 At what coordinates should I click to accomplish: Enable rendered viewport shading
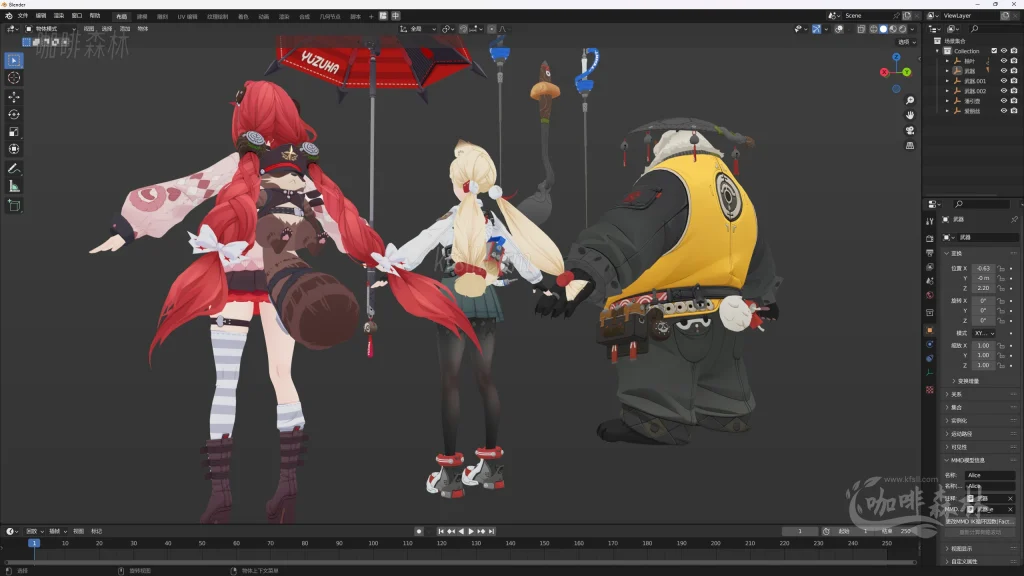click(x=903, y=29)
